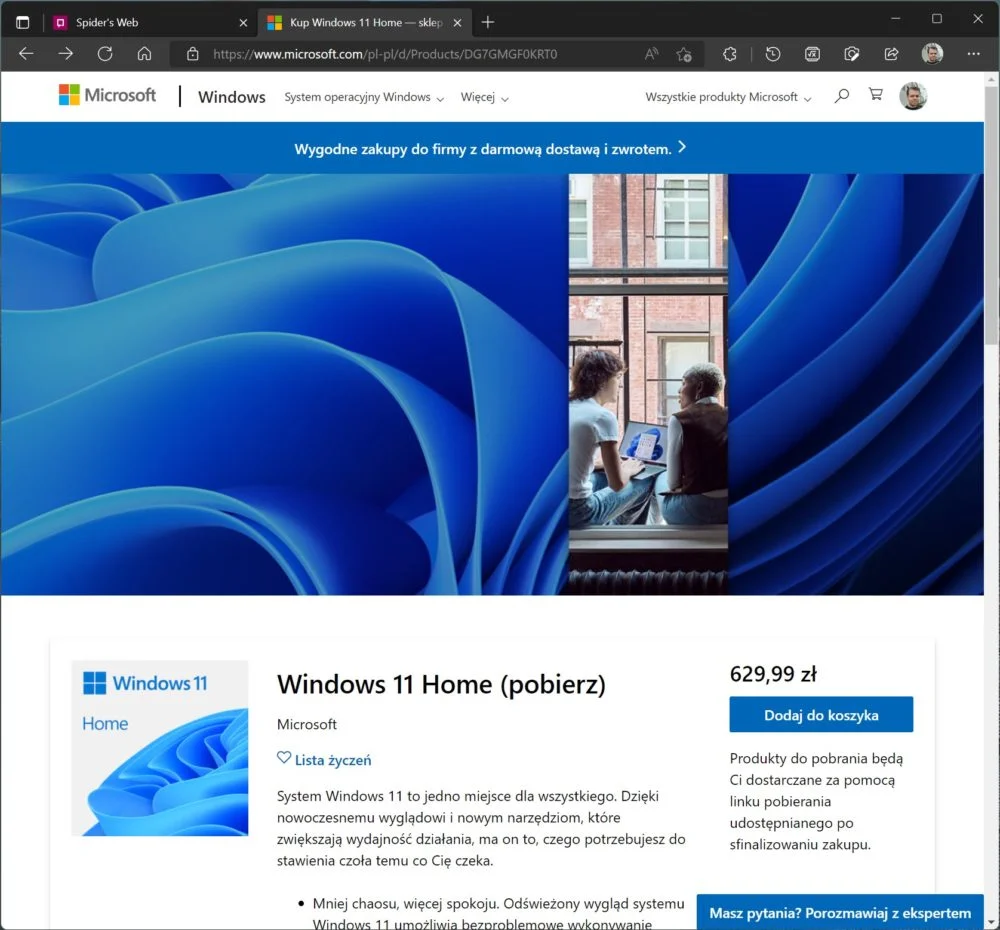Add product to Lista życzeń

coord(324,760)
